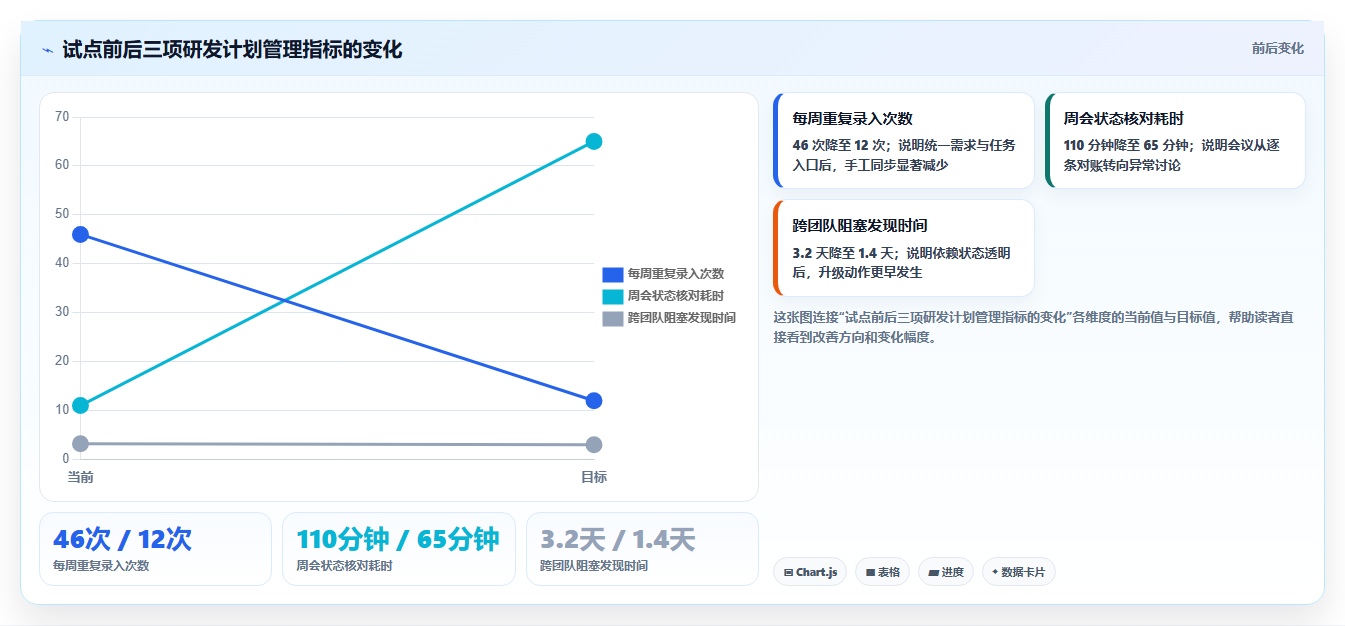
Task: Click legend label 每周重复录入次数
Action: coord(676,274)
